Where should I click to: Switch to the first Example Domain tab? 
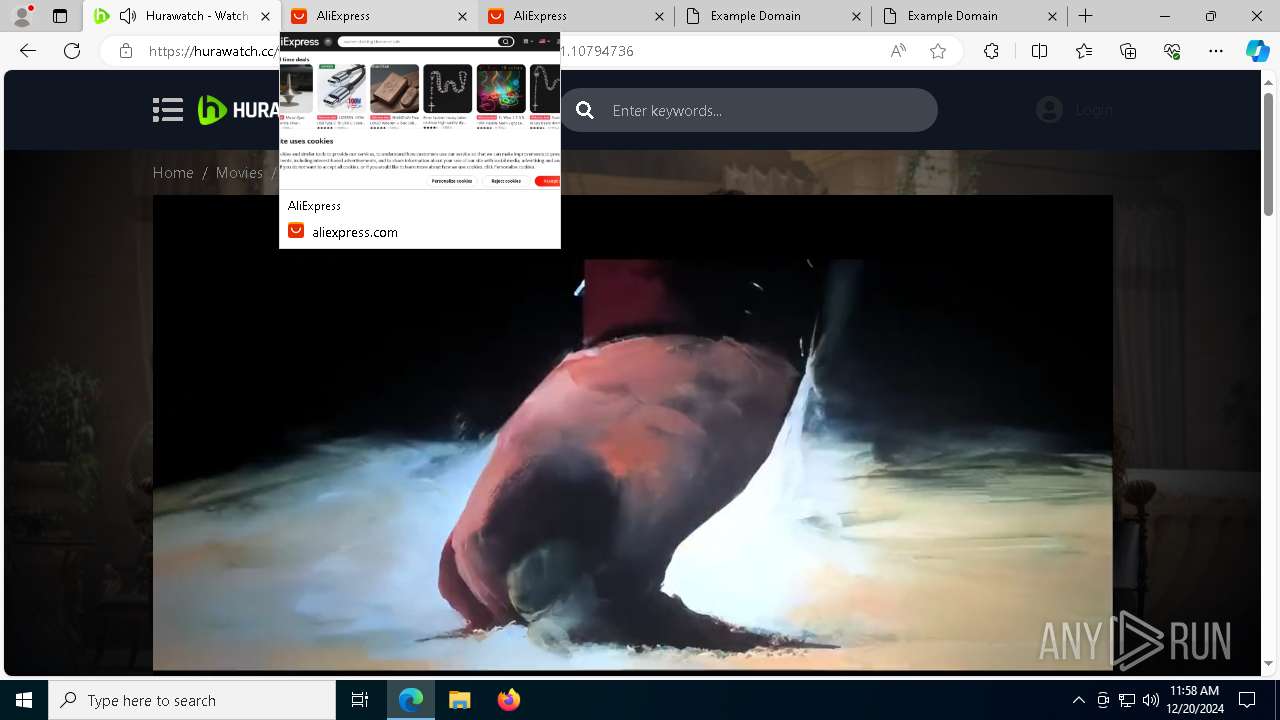(771, 16)
